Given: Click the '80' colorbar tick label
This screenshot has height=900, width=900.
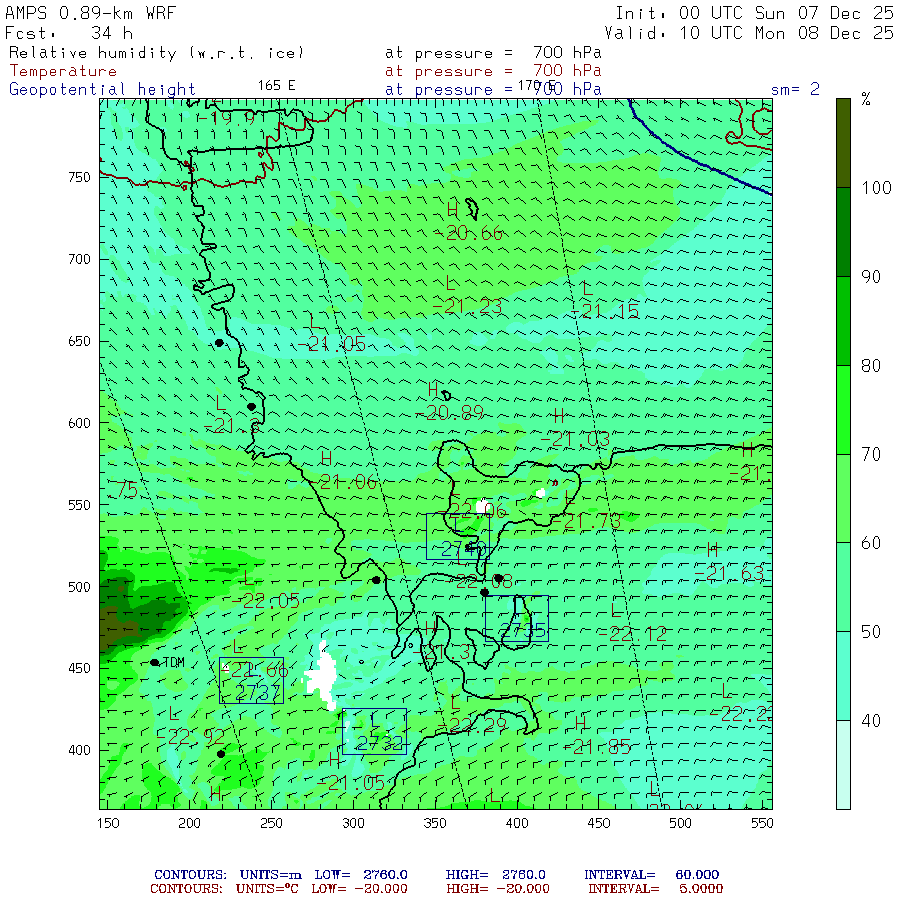Looking at the screenshot, I should [871, 366].
